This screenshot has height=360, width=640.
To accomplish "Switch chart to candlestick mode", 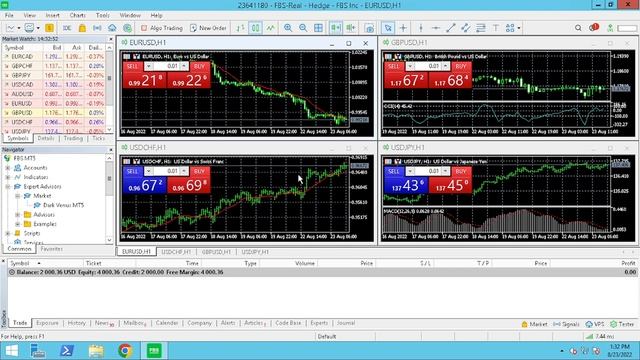I will [x=256, y=28].
